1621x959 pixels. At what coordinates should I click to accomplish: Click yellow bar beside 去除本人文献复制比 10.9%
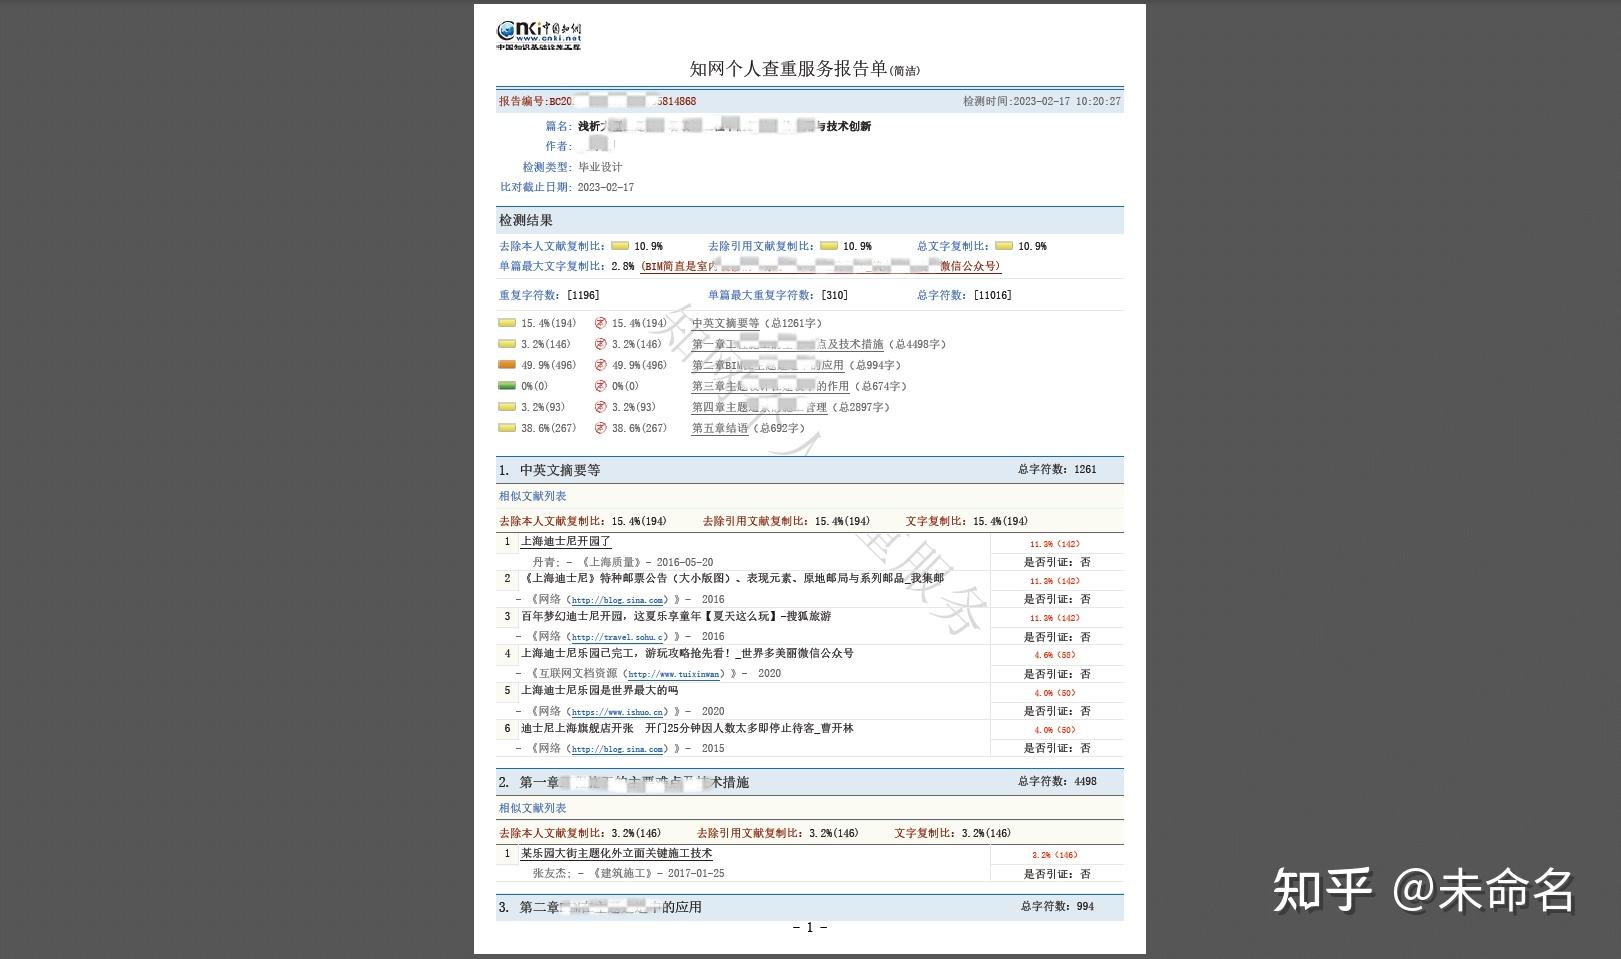click(x=620, y=246)
